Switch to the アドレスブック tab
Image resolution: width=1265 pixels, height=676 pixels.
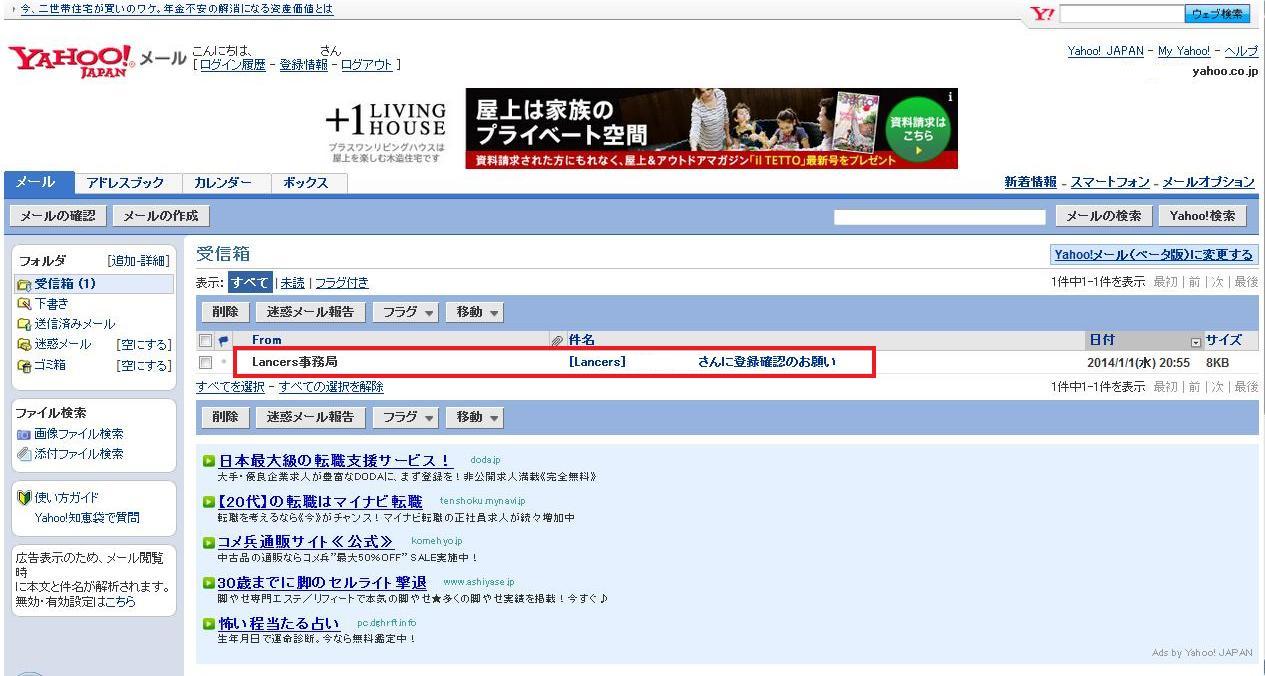tap(126, 183)
